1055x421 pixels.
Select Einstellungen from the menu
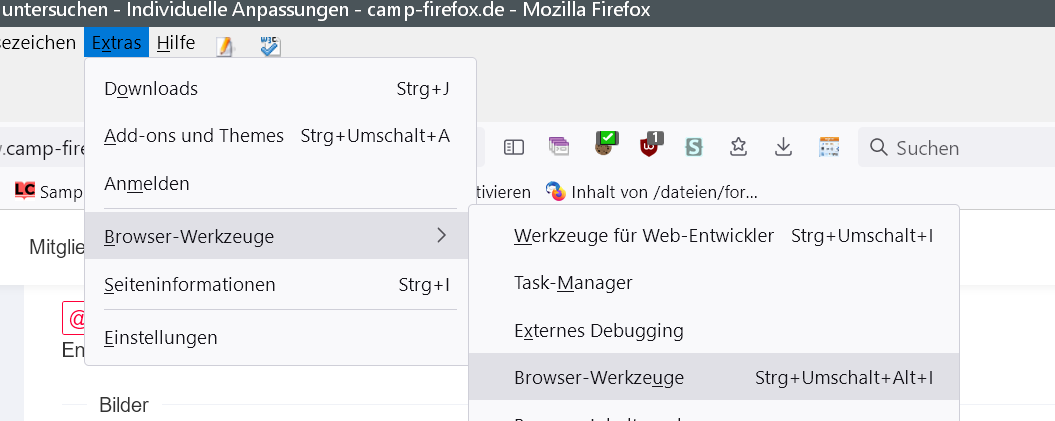[x=160, y=338]
